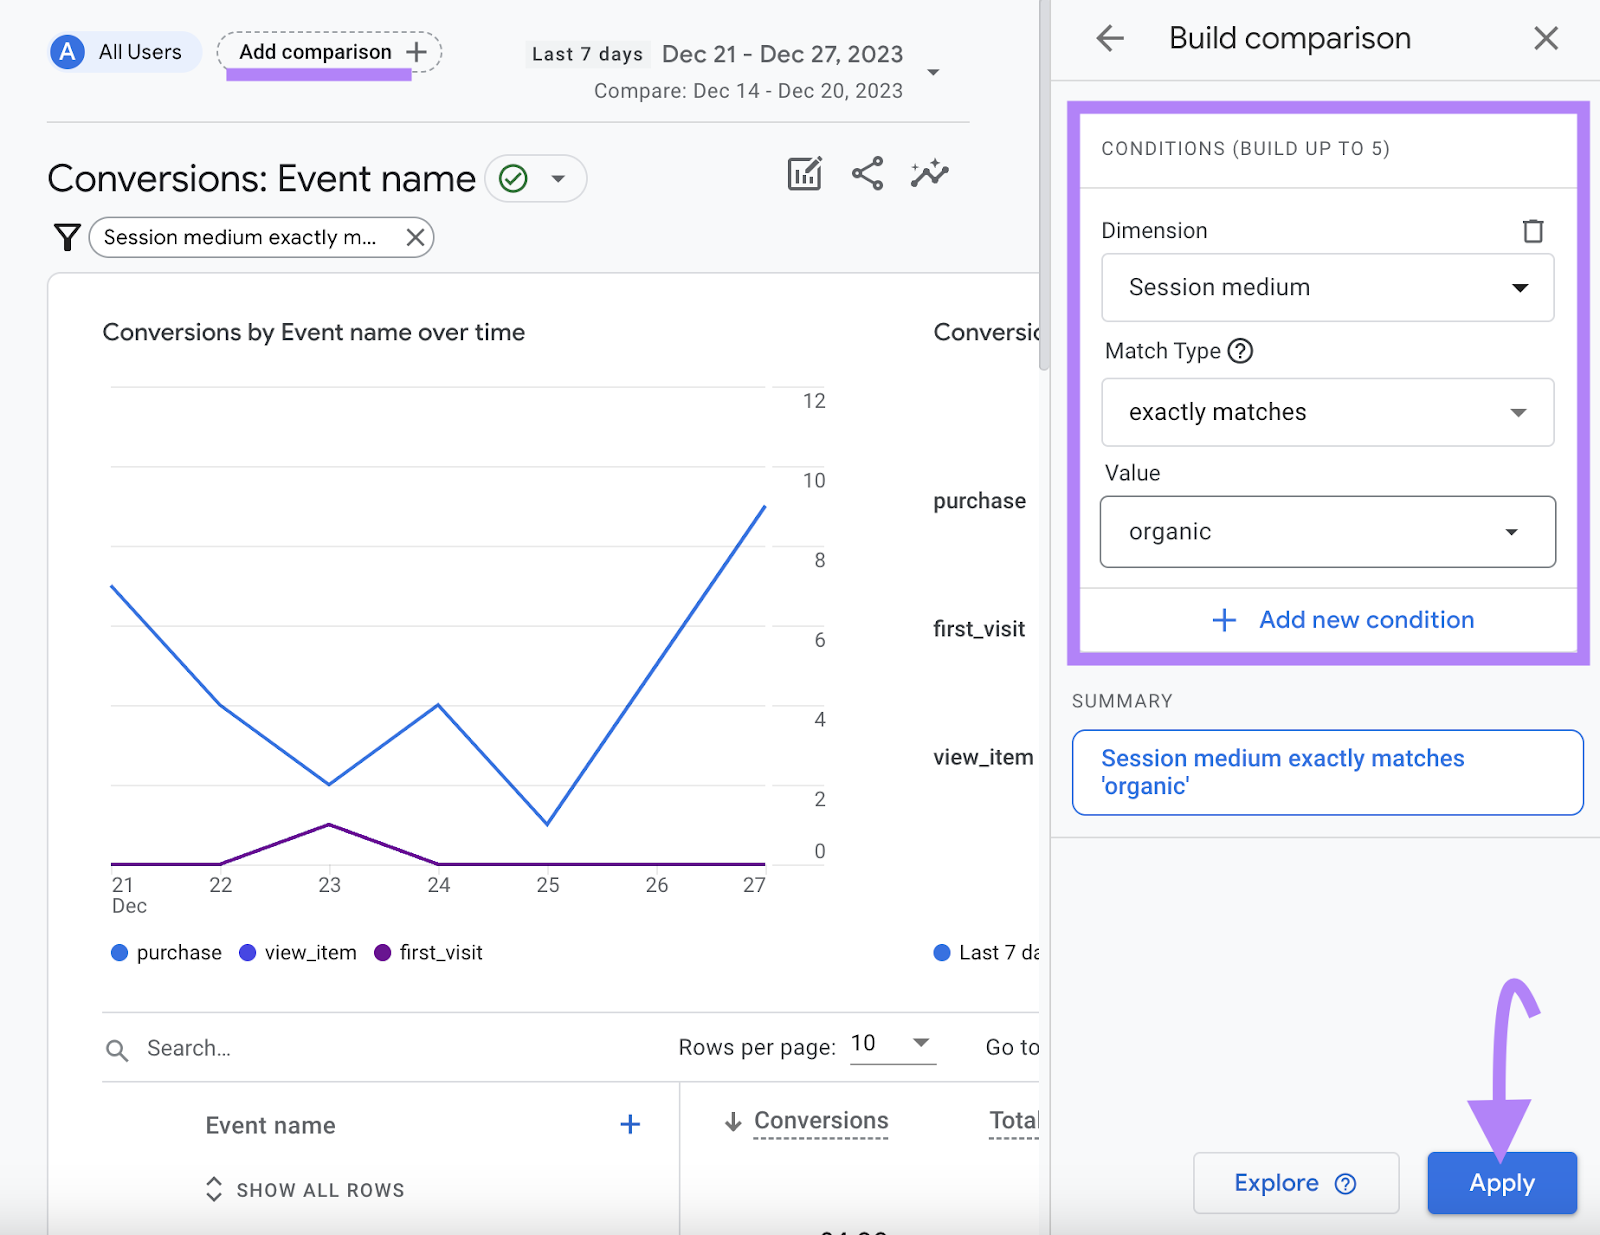Expand the date range dropdown
Screen dimensions: 1600x1235
(x=932, y=72)
